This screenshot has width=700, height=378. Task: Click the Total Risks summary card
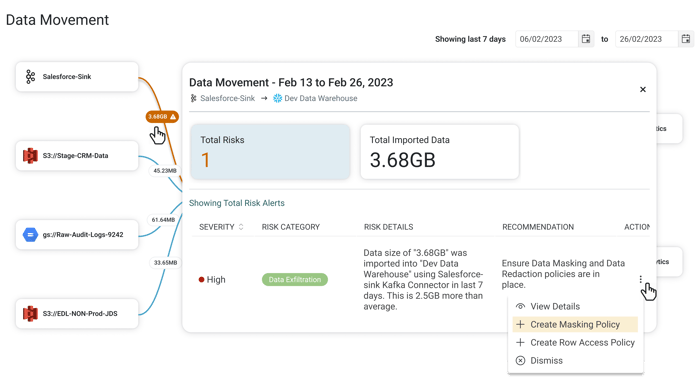click(x=270, y=152)
